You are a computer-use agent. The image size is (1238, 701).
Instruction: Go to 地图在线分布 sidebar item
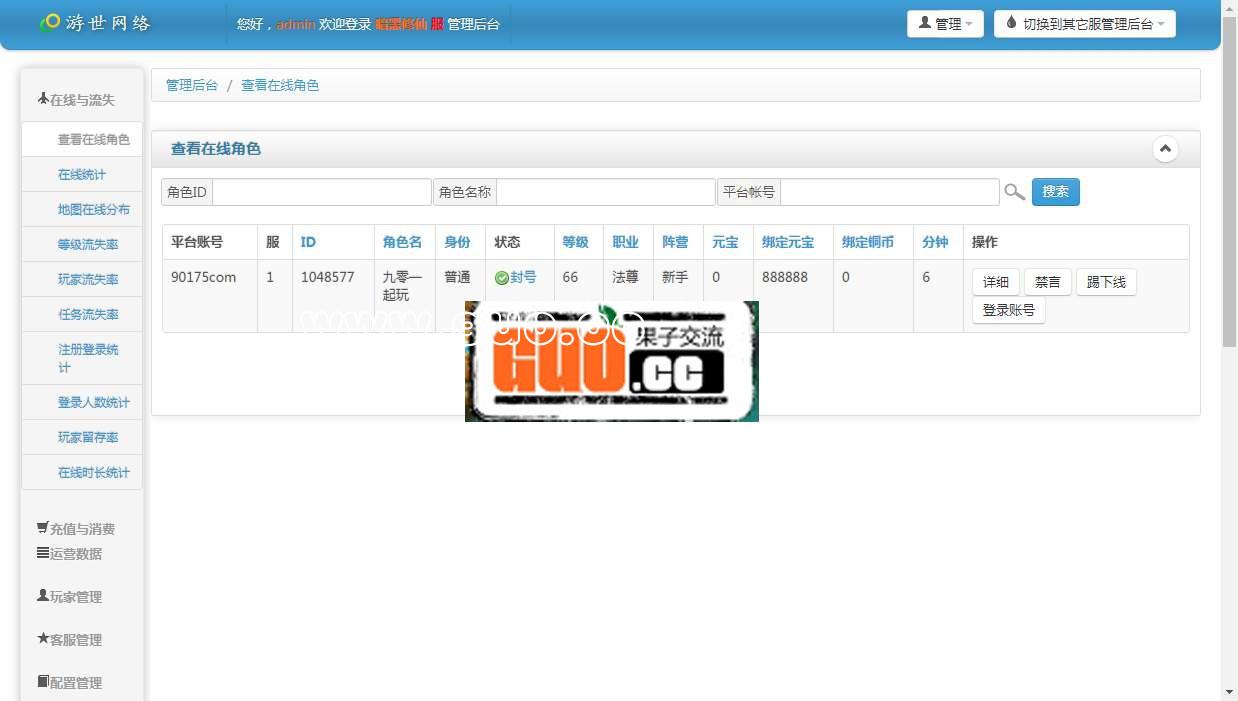pos(82,210)
